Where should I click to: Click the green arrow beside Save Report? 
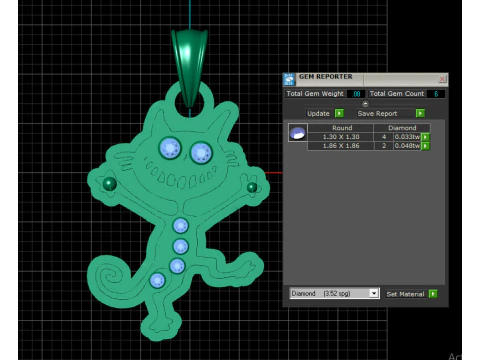click(420, 113)
